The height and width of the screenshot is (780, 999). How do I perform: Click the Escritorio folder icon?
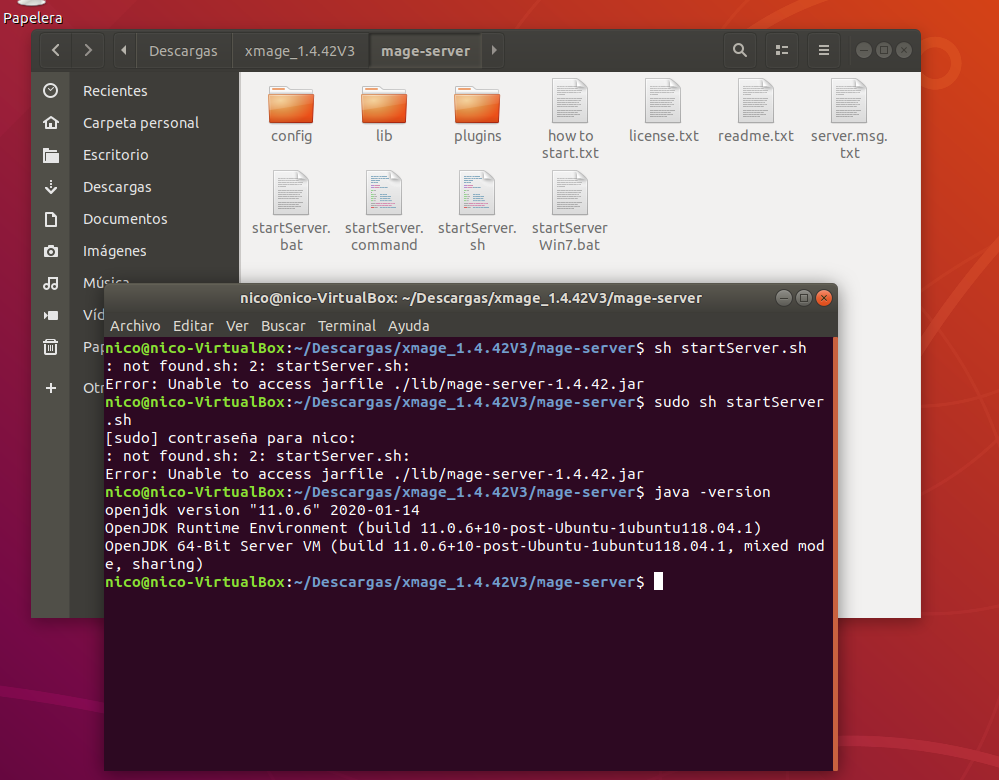click(x=51, y=155)
